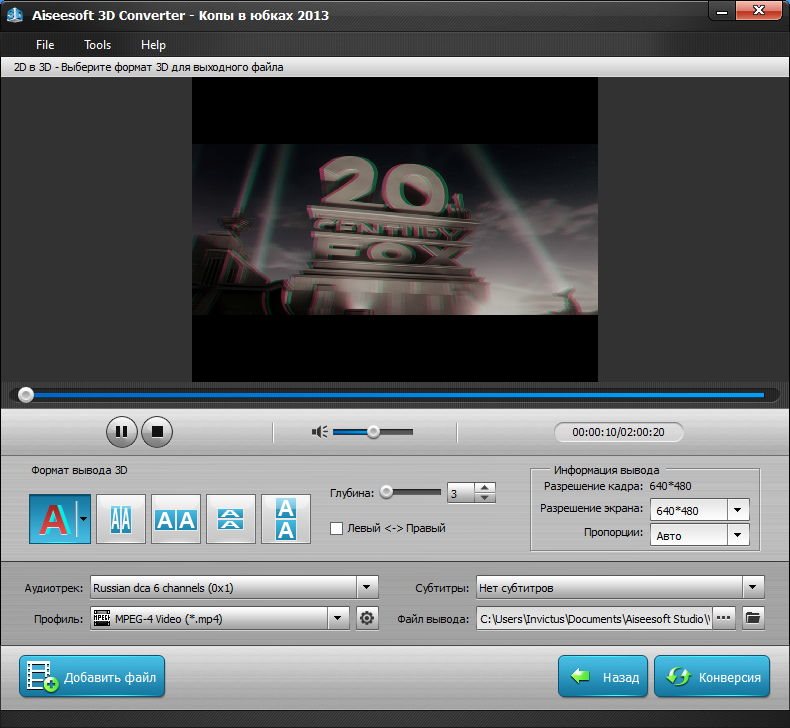Viewport: 790px width, 728px height.
Task: Click the playback seek bar handle
Action: pos(26,395)
